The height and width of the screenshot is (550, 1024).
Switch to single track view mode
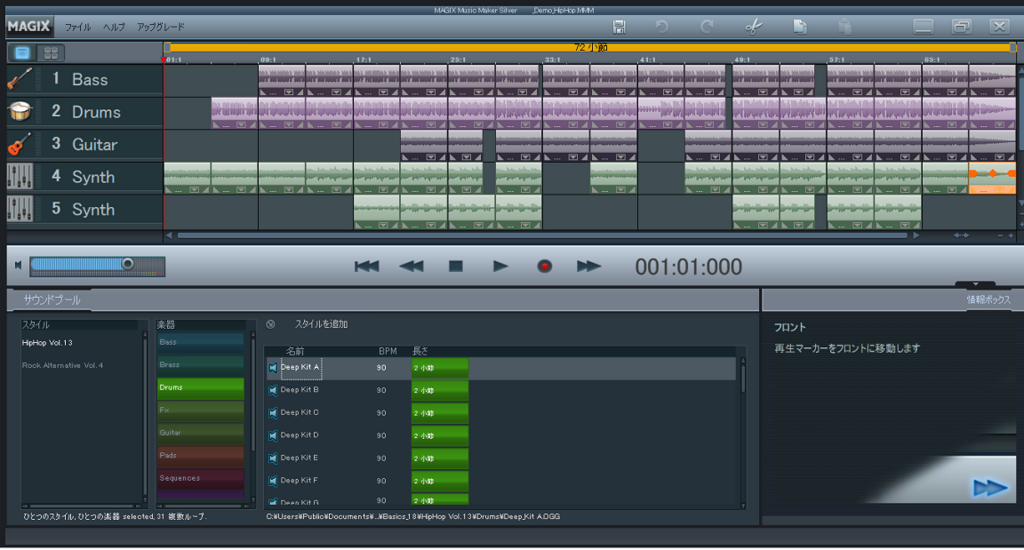point(22,52)
